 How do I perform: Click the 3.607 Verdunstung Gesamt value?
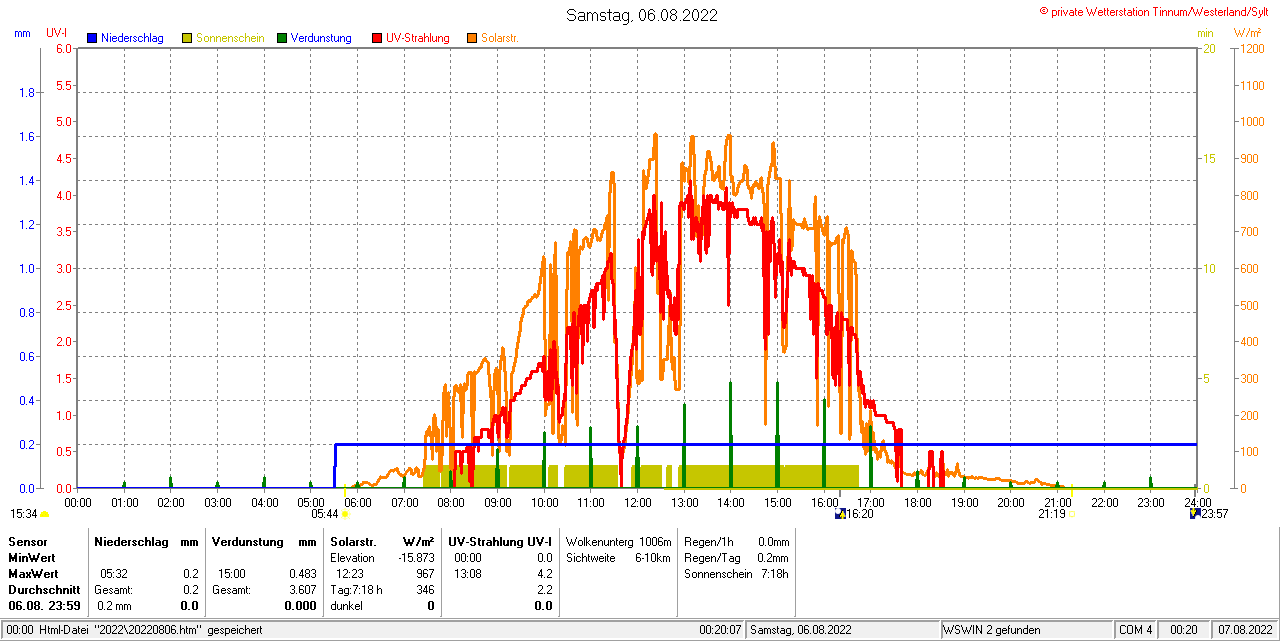pyautogui.click(x=301, y=590)
